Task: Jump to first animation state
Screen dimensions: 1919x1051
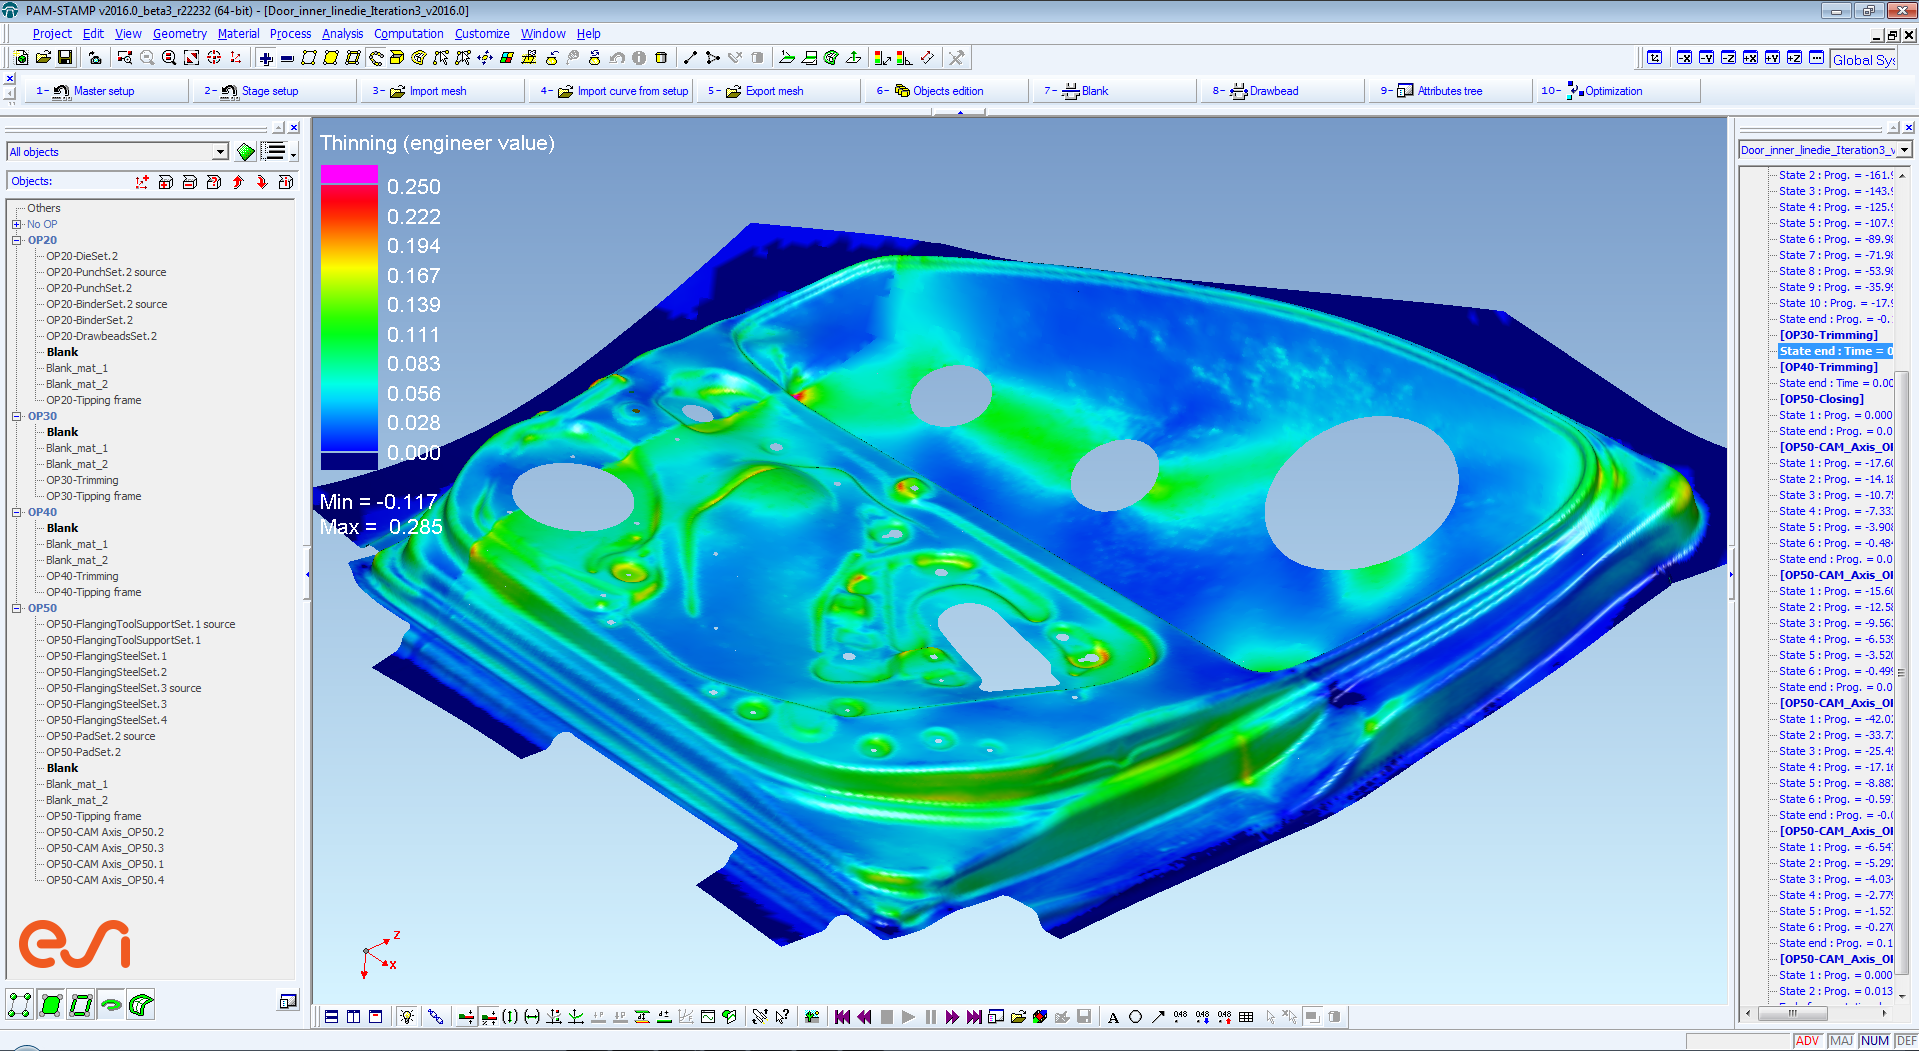Action: tap(843, 1017)
